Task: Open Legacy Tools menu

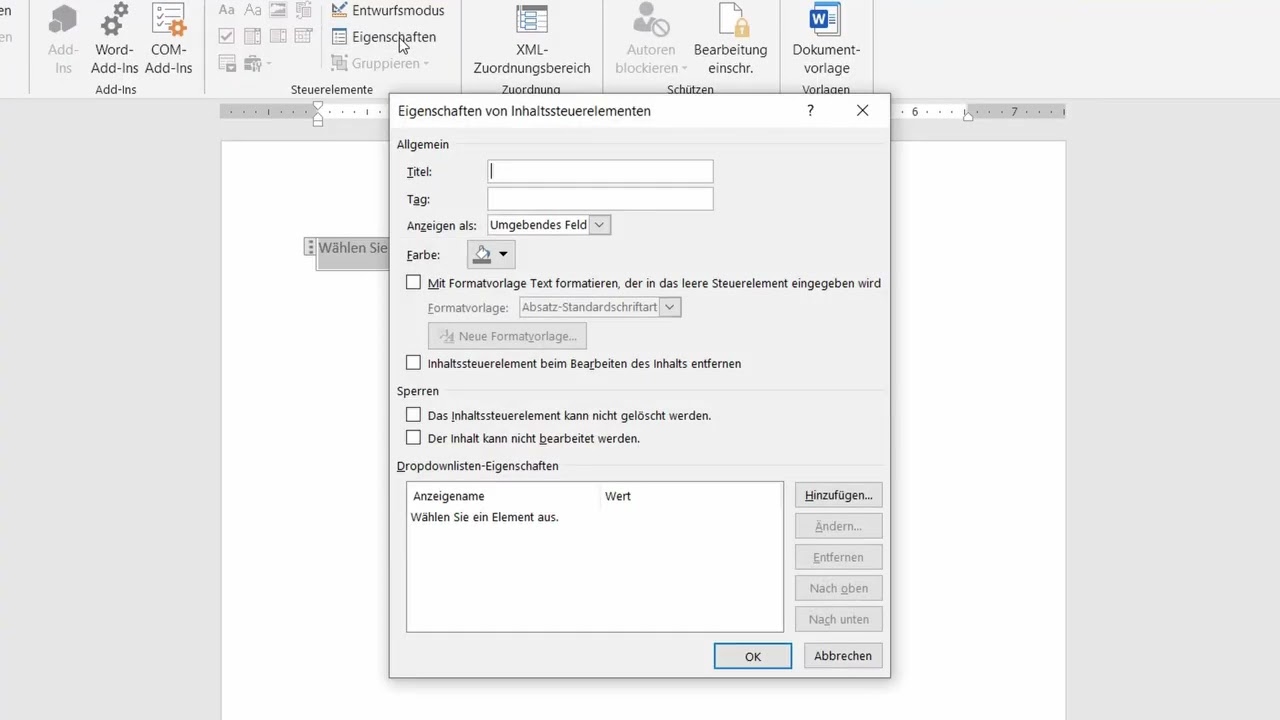Action: [x=257, y=63]
